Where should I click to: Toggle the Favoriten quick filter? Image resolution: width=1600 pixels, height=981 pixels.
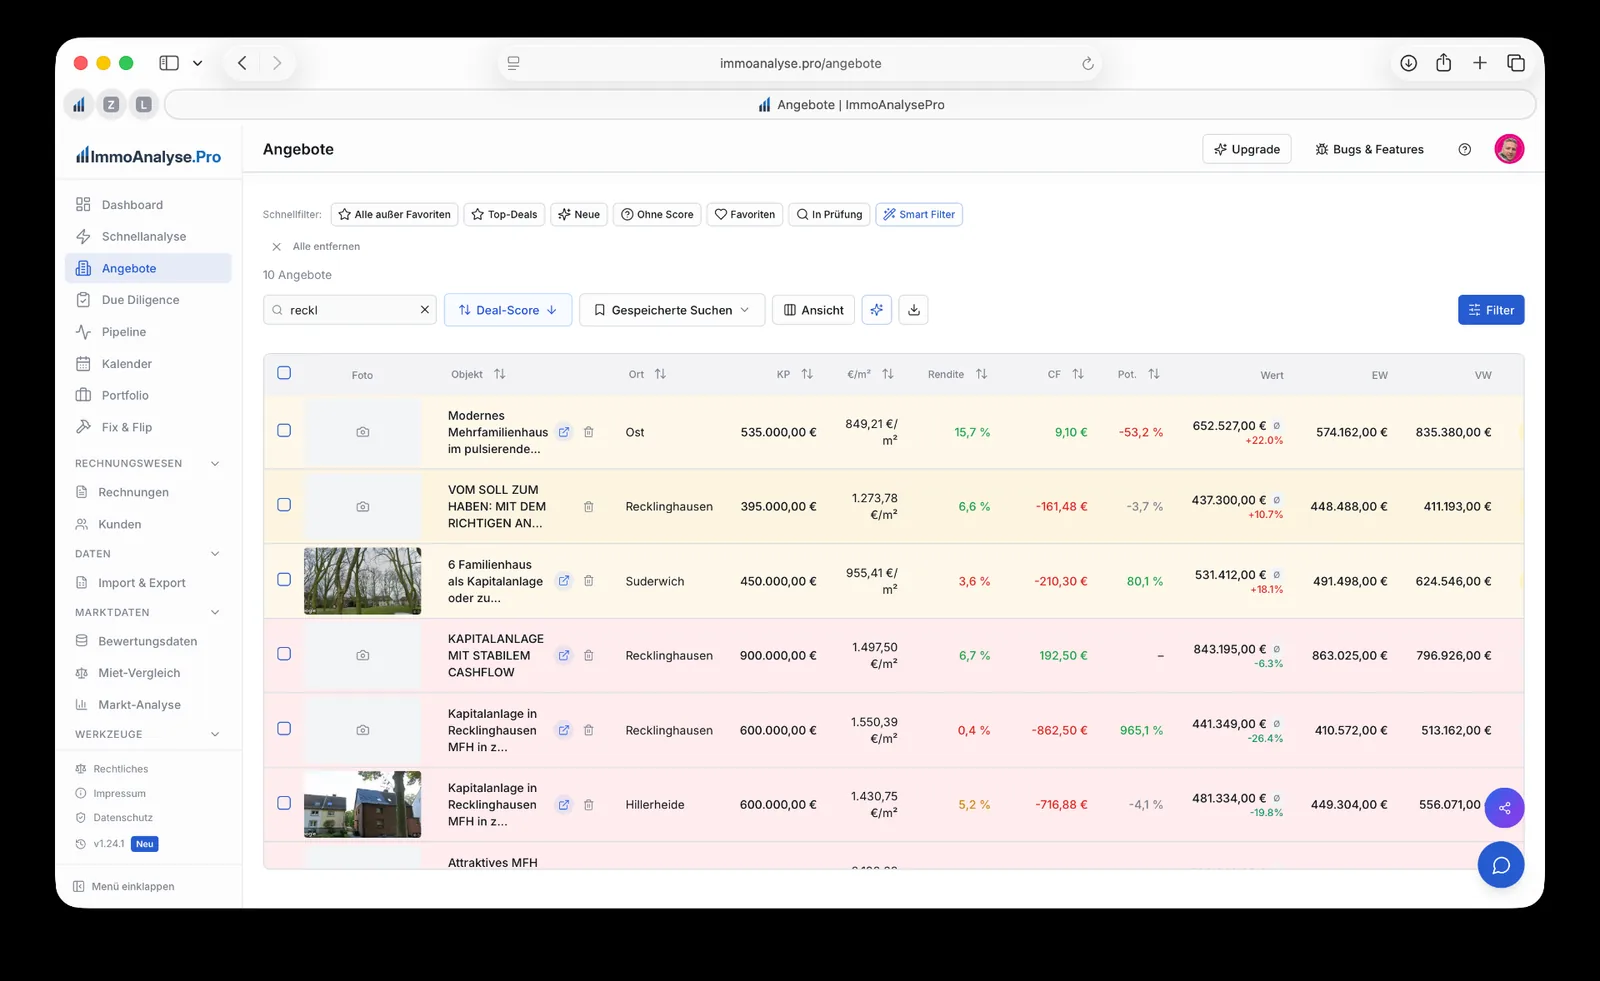click(x=745, y=214)
